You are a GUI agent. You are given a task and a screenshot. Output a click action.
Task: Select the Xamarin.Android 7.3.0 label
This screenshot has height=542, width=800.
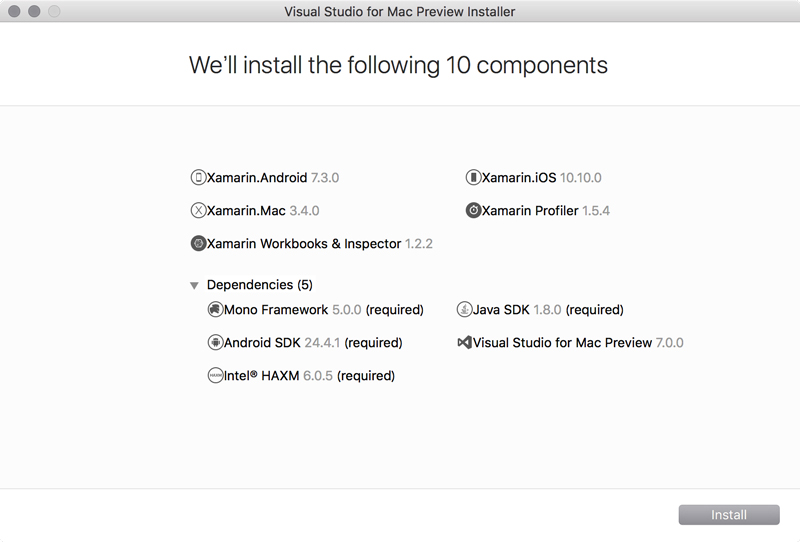273,178
